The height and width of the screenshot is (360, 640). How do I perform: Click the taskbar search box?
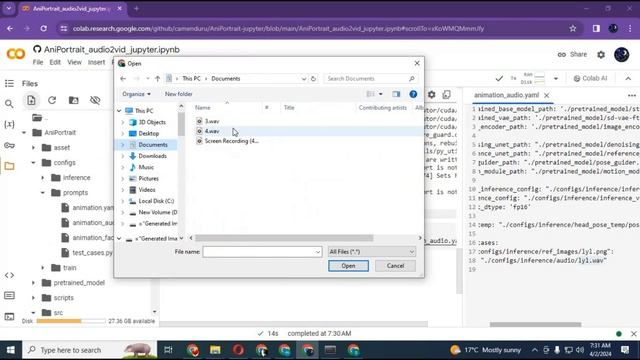click(x=89, y=350)
